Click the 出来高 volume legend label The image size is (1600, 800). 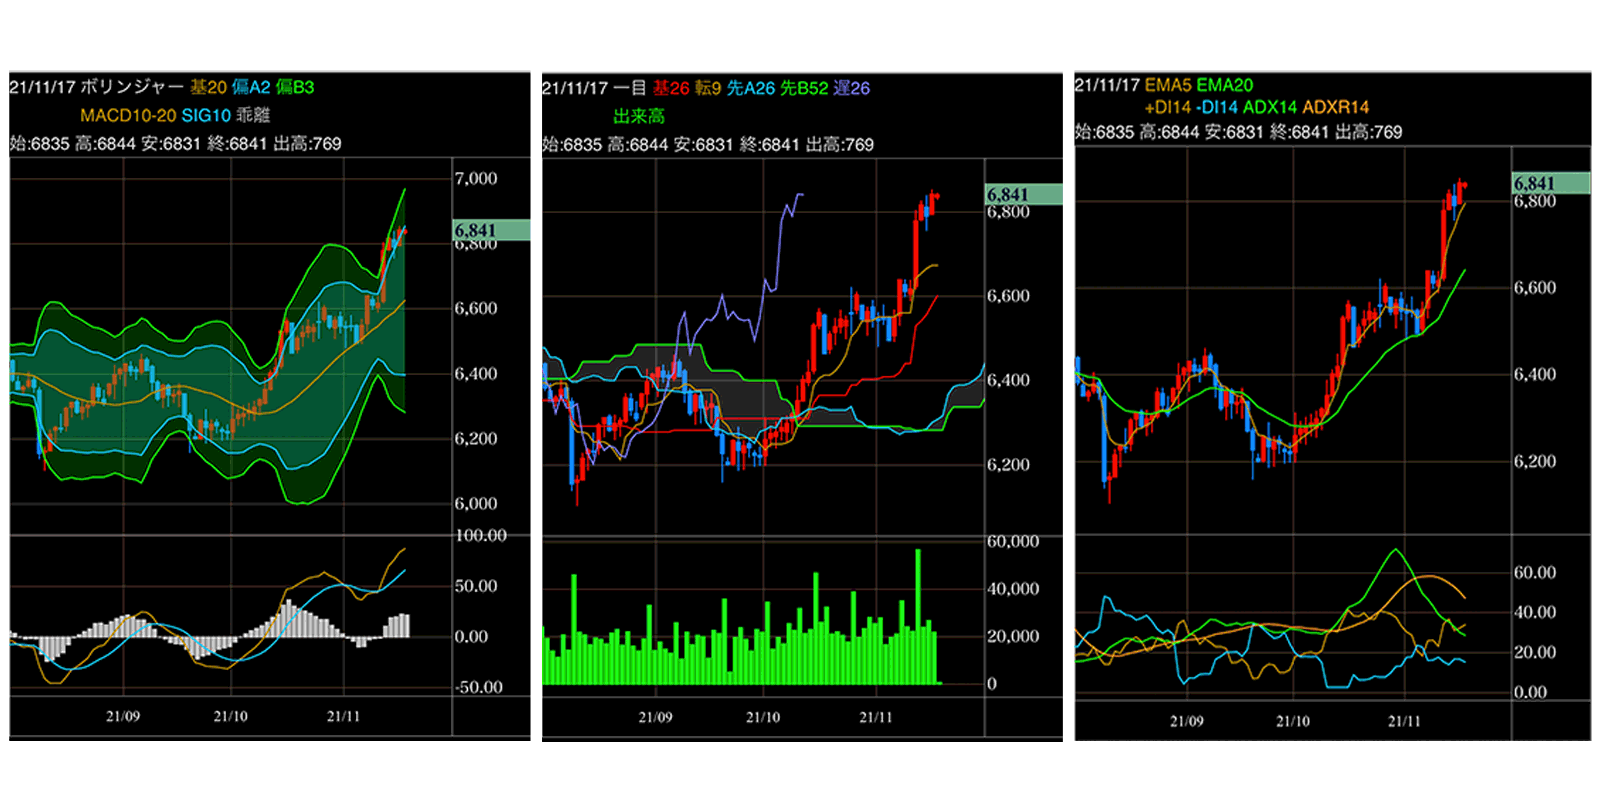tap(639, 117)
